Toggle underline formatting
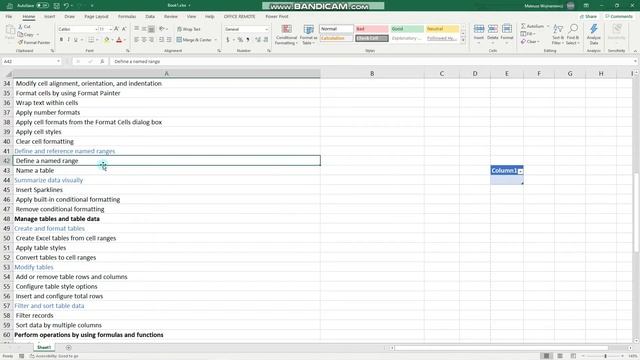 tap(76, 40)
